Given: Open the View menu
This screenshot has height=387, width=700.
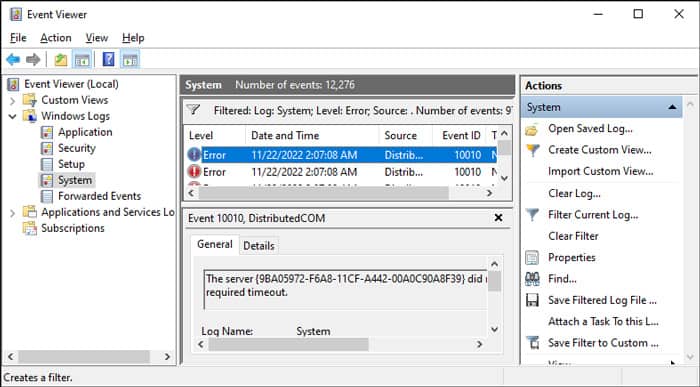Looking at the screenshot, I should click(97, 38).
